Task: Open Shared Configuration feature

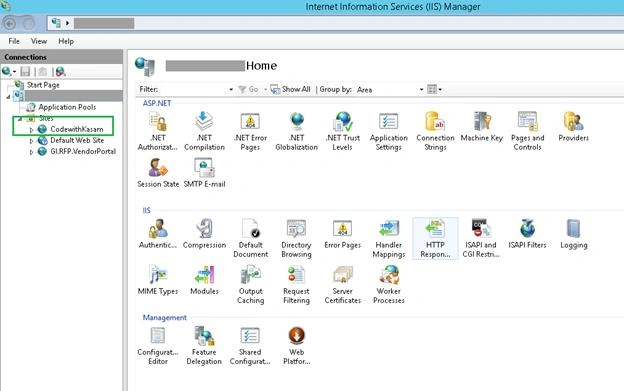Action: [250, 345]
